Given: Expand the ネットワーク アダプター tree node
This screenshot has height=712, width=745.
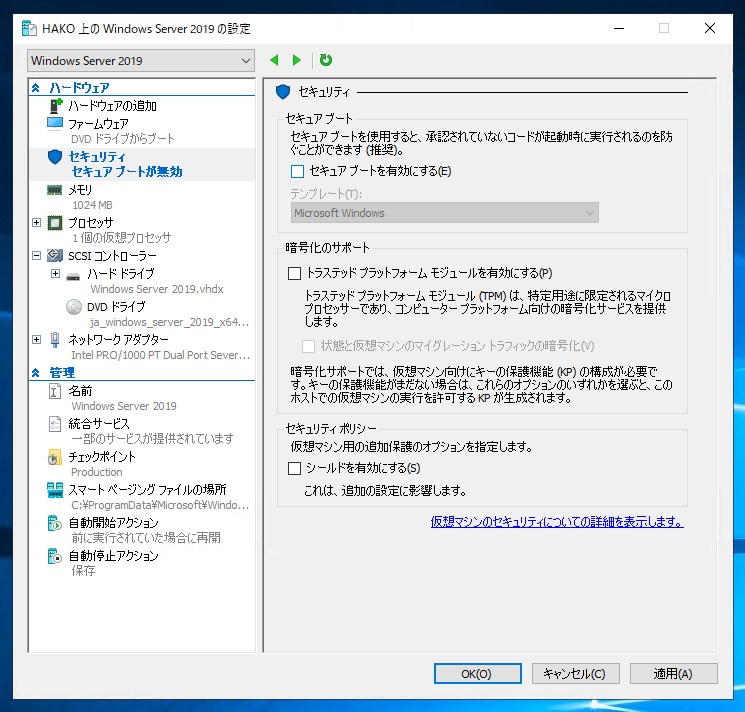Looking at the screenshot, I should coord(37,340).
